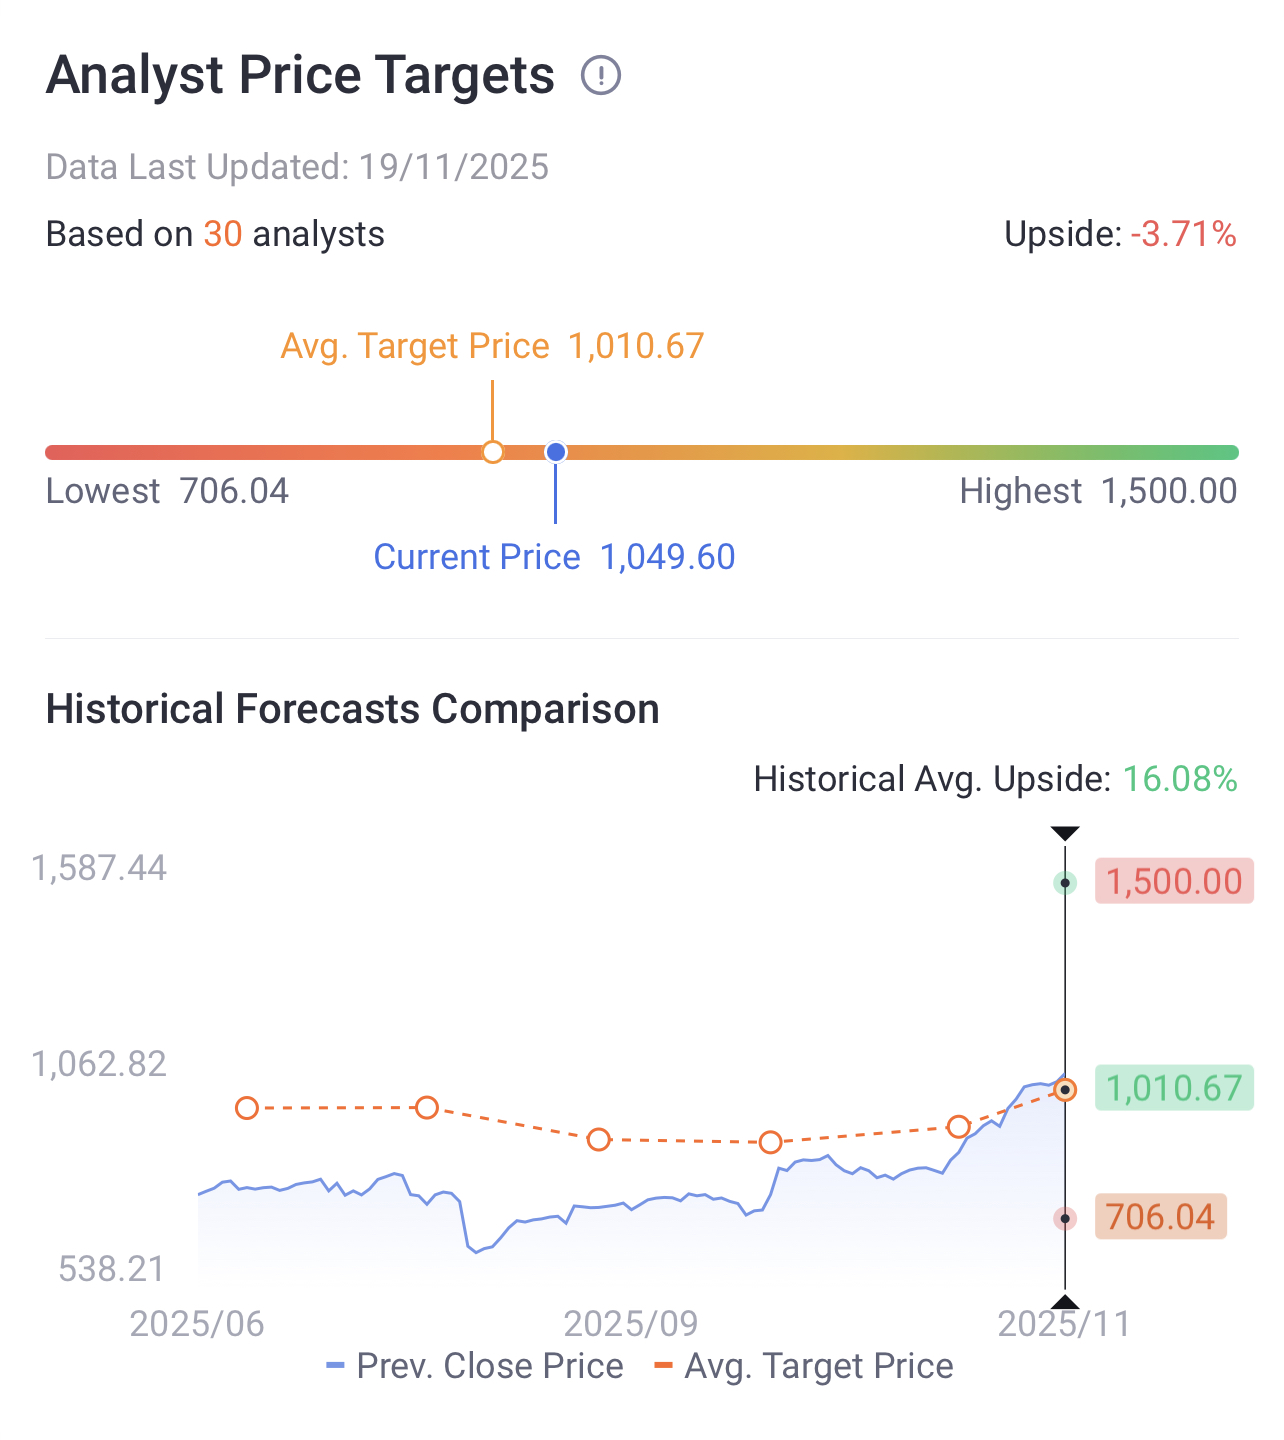This screenshot has width=1284, height=1440.
Task: Click the Historical Avg. Upside 16.08% value
Action: (x=1180, y=779)
